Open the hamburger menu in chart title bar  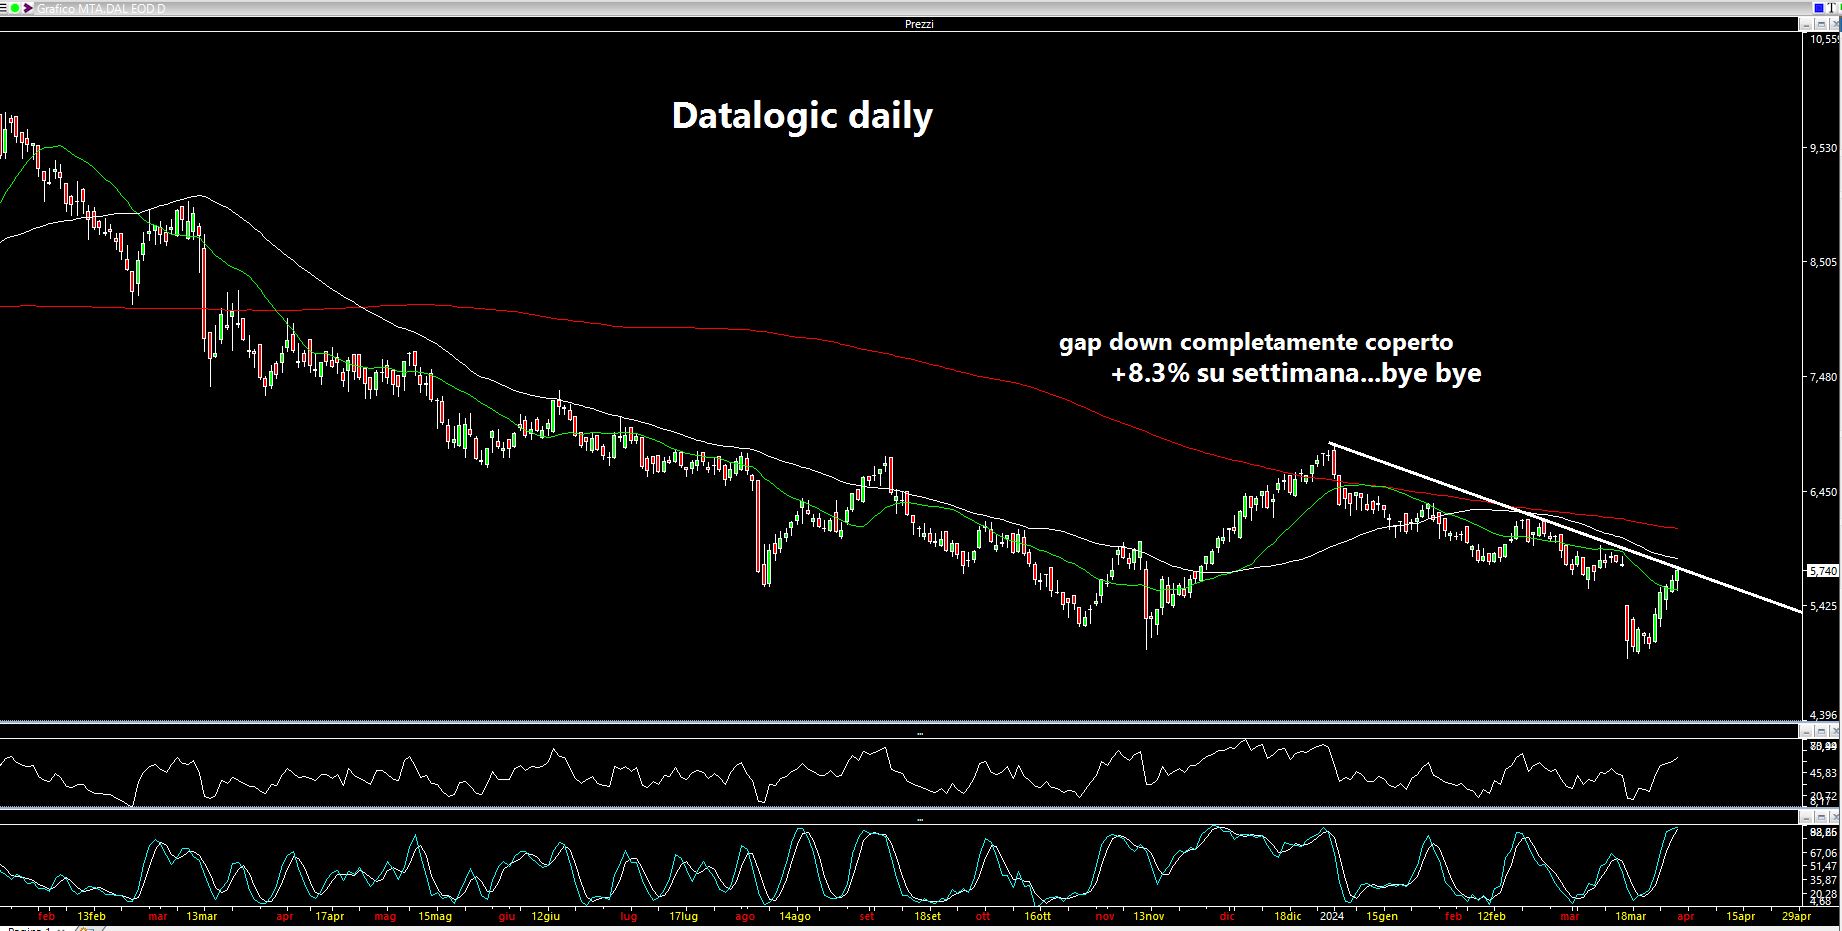pos(3,8)
